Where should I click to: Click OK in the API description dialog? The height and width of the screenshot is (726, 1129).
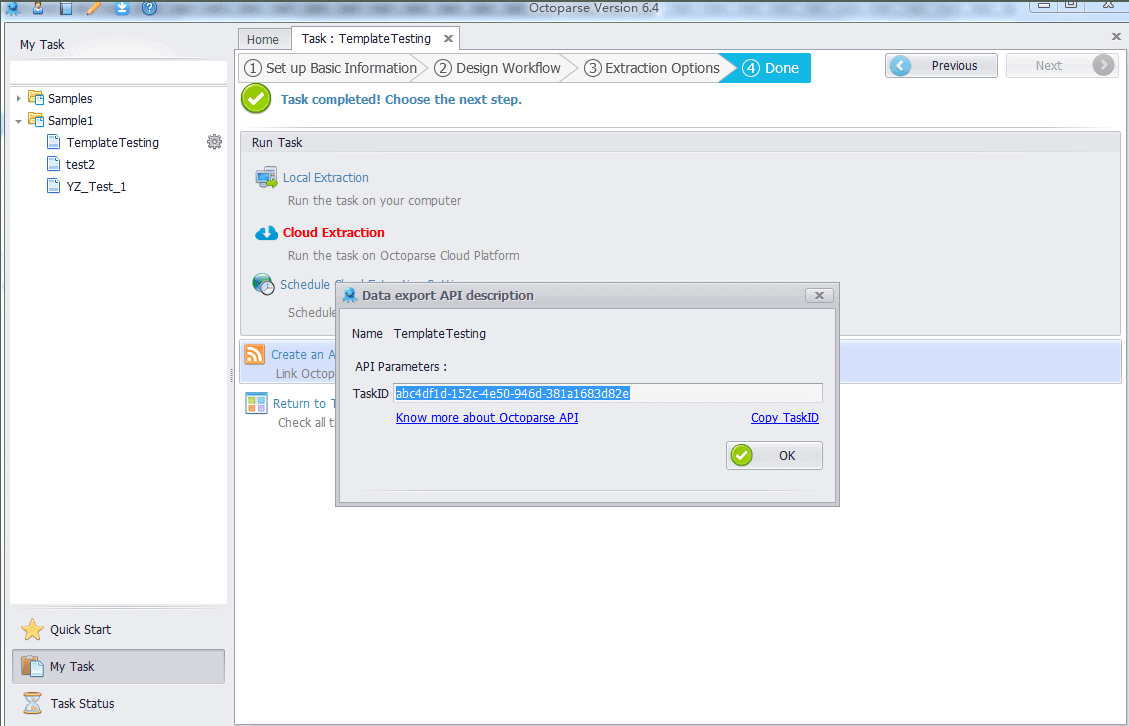point(774,455)
